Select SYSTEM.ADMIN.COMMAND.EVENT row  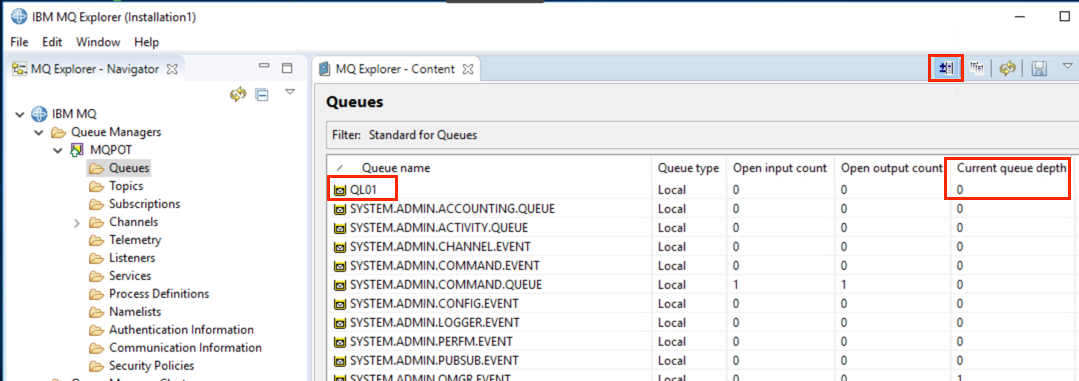[703, 265]
